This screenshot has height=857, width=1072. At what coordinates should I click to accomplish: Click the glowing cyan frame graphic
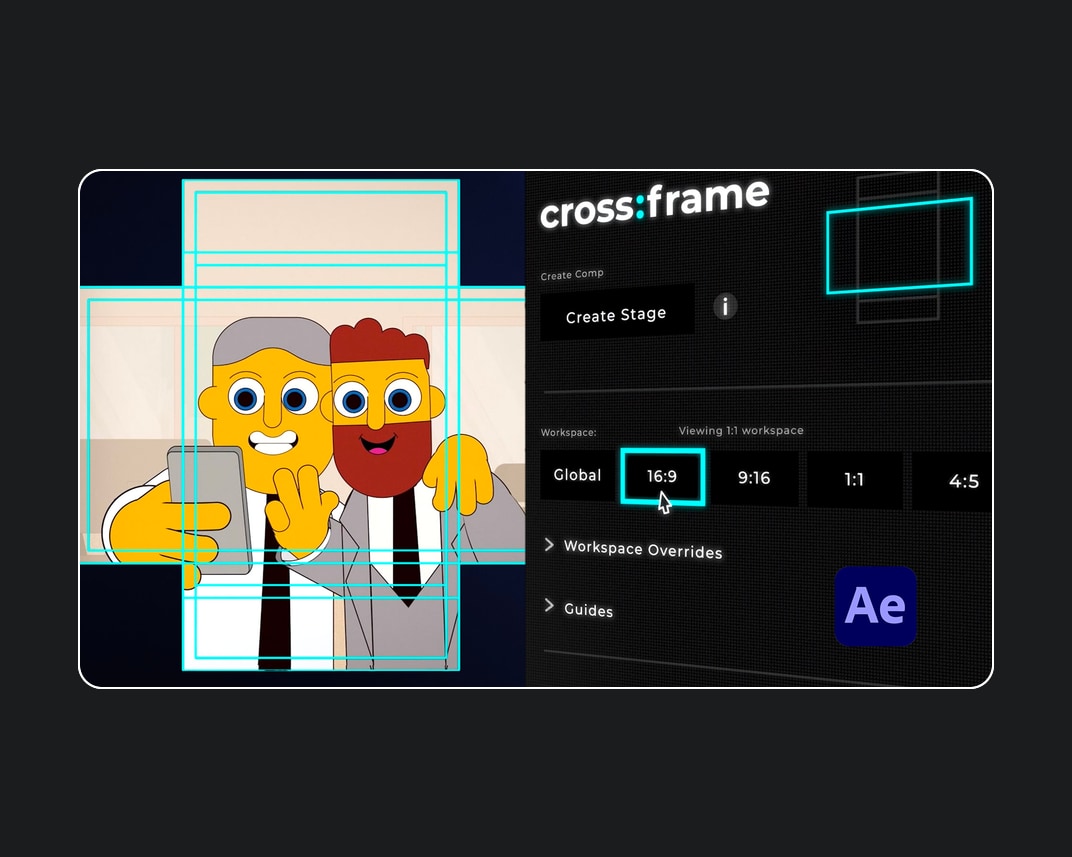899,245
